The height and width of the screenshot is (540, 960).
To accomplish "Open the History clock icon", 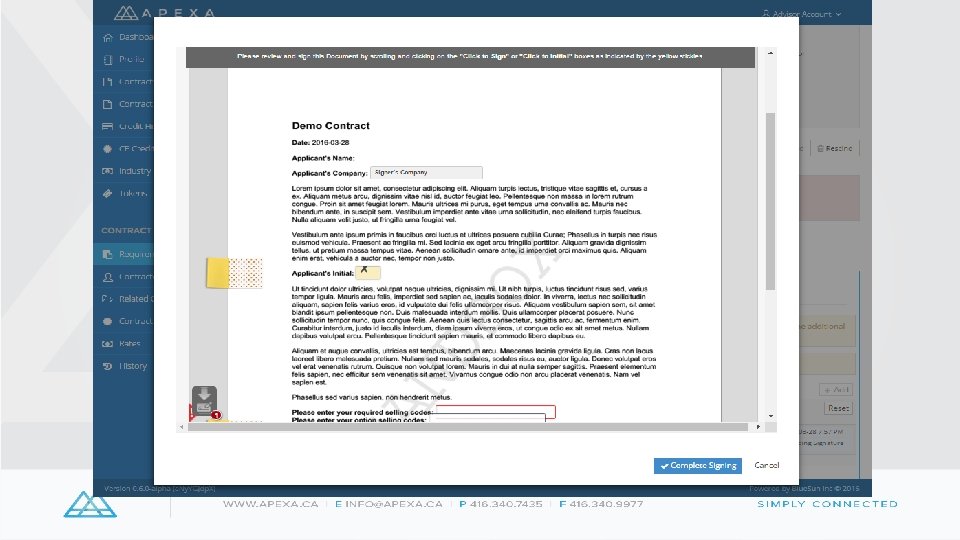I will coord(108,366).
